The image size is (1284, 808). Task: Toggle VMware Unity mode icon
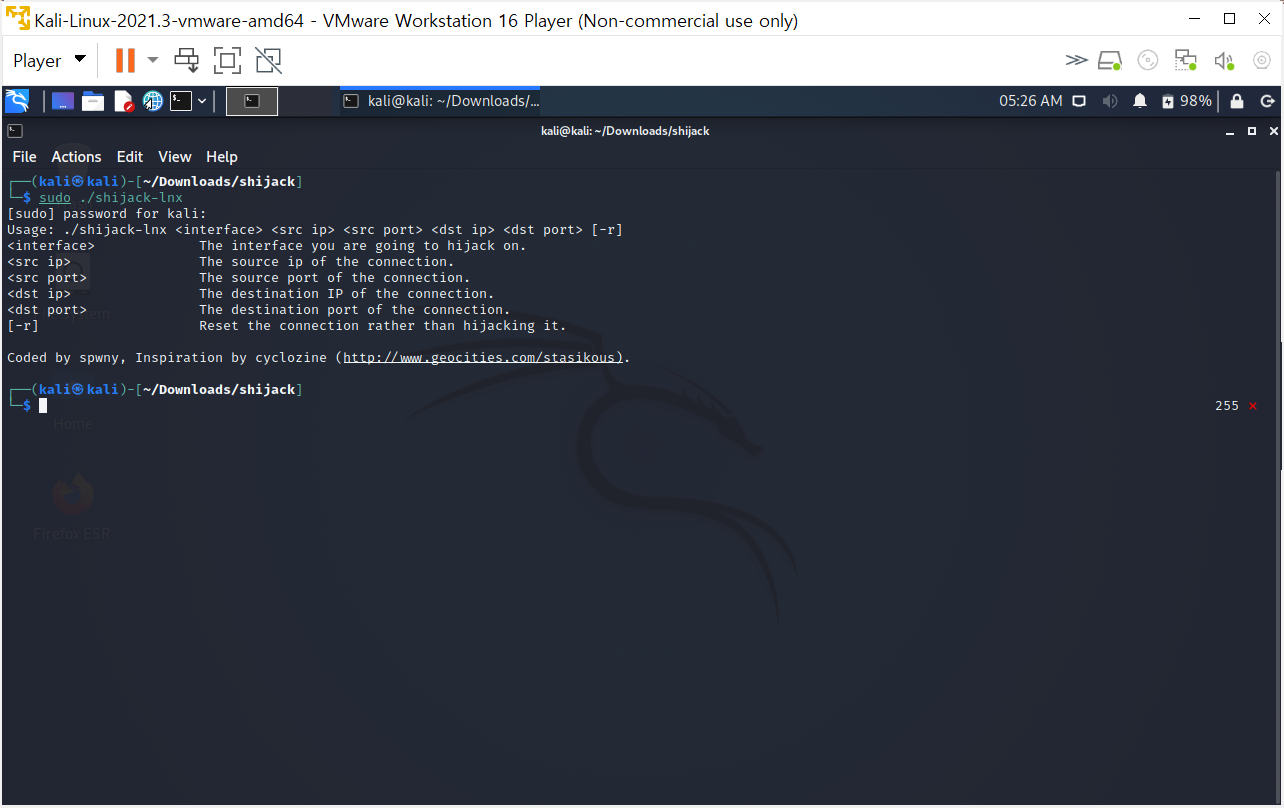(x=268, y=61)
